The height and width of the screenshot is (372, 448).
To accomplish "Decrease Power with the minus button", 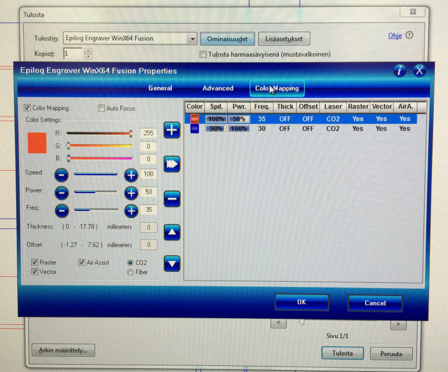I will (x=61, y=193).
